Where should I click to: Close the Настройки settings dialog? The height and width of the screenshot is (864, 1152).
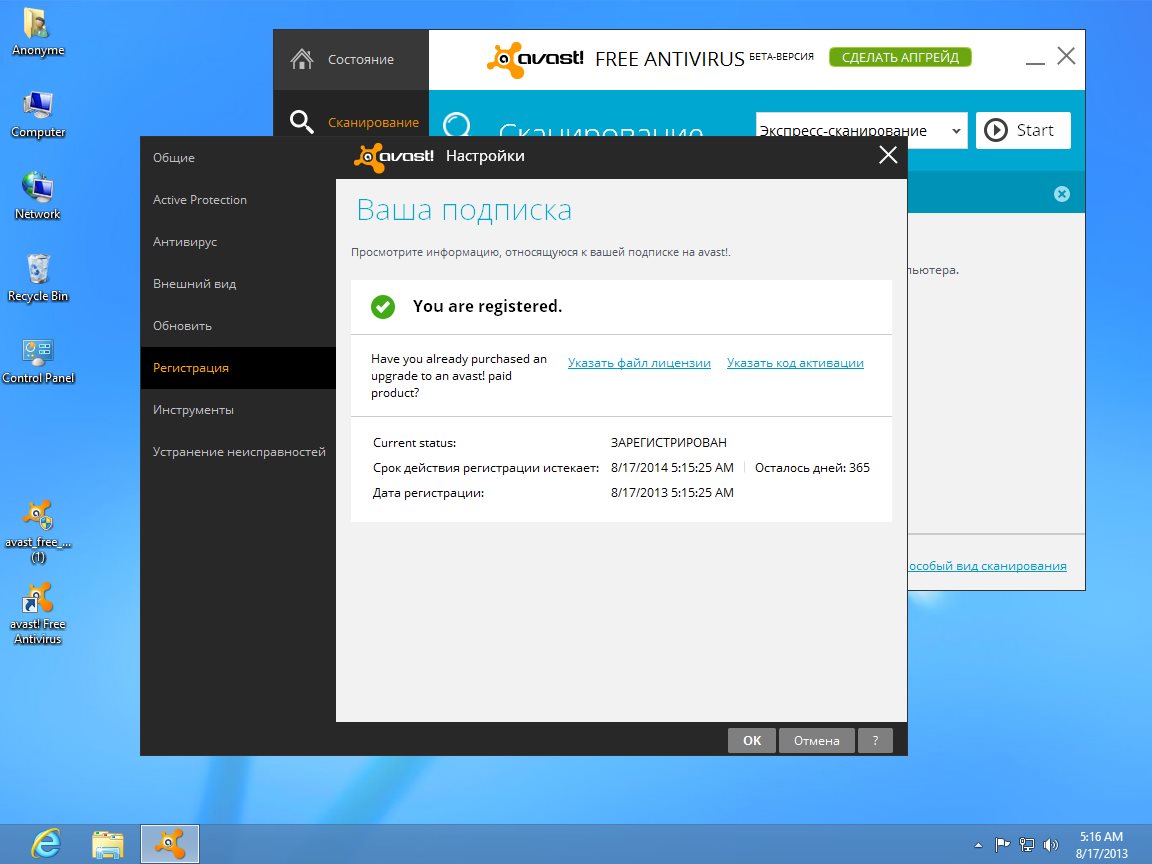pyautogui.click(x=888, y=155)
